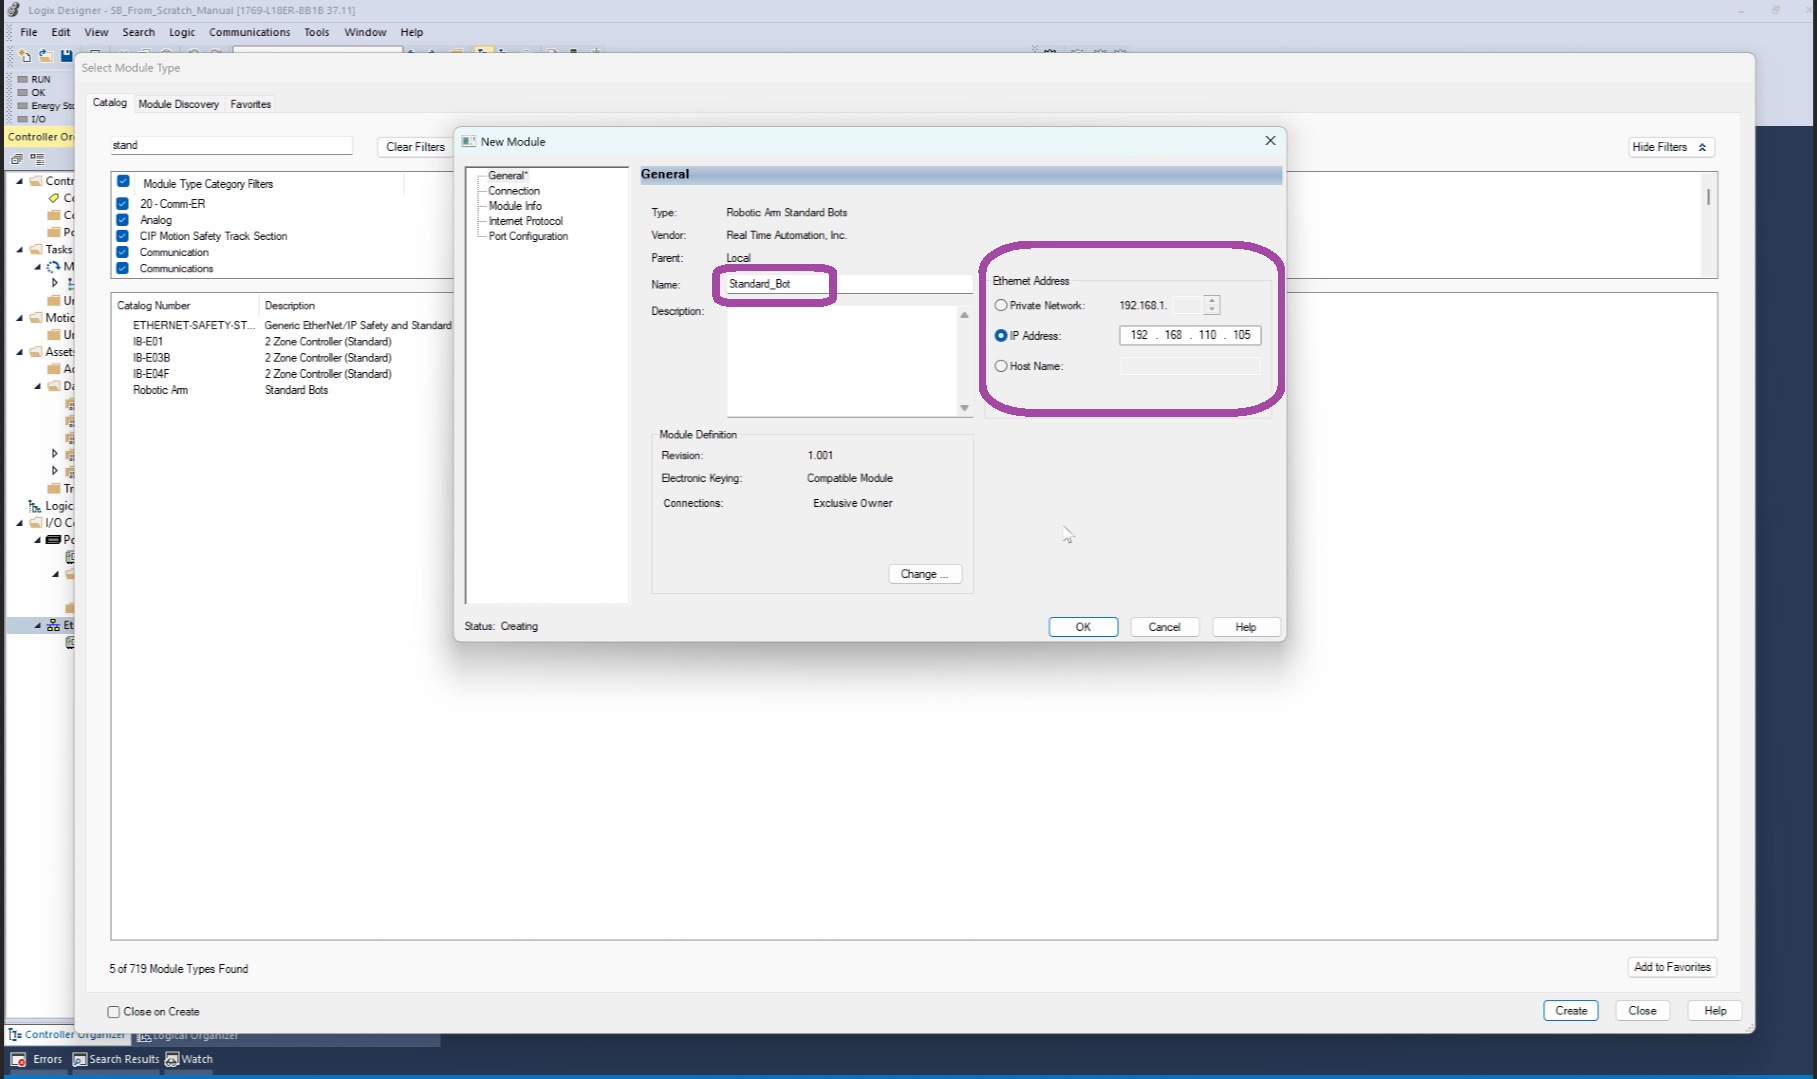Switch to the Module Discovery tab
This screenshot has width=1817, height=1079.
pyautogui.click(x=178, y=104)
